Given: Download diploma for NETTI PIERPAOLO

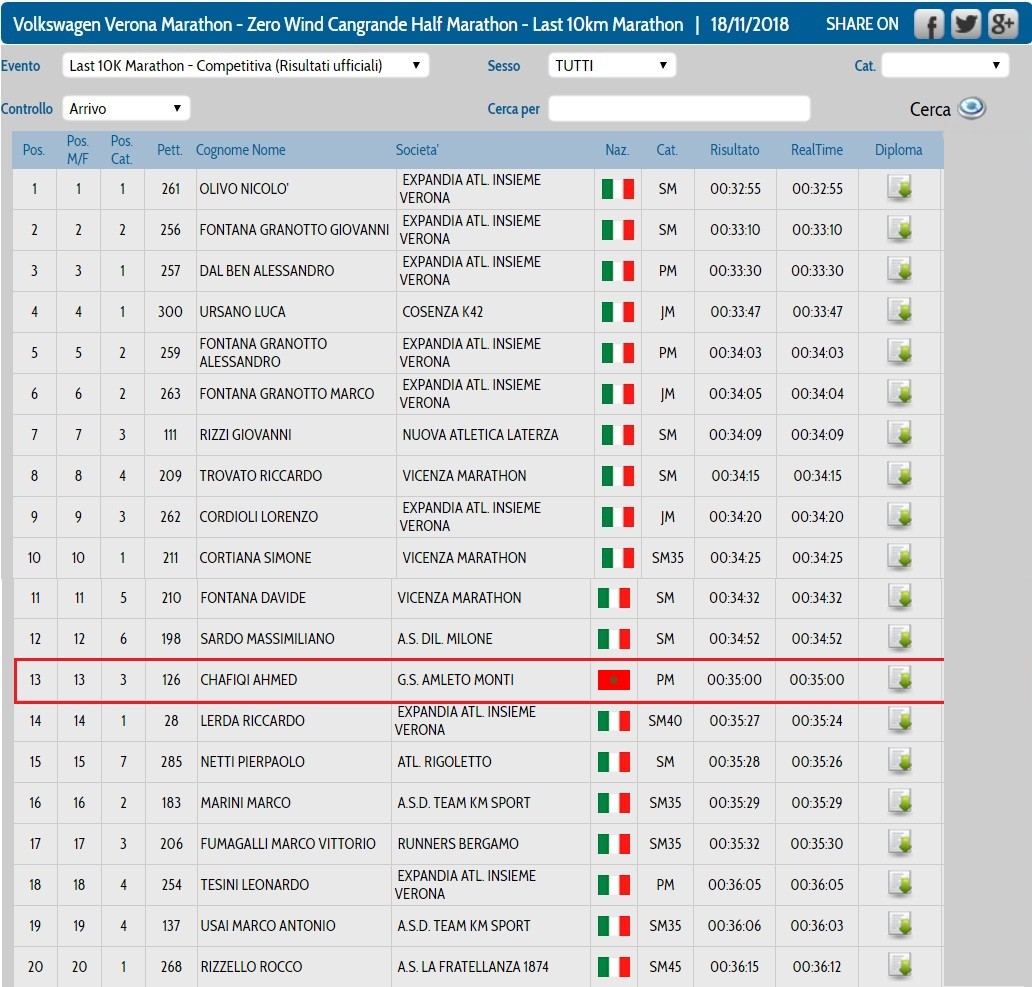Looking at the screenshot, I should 900,761.
